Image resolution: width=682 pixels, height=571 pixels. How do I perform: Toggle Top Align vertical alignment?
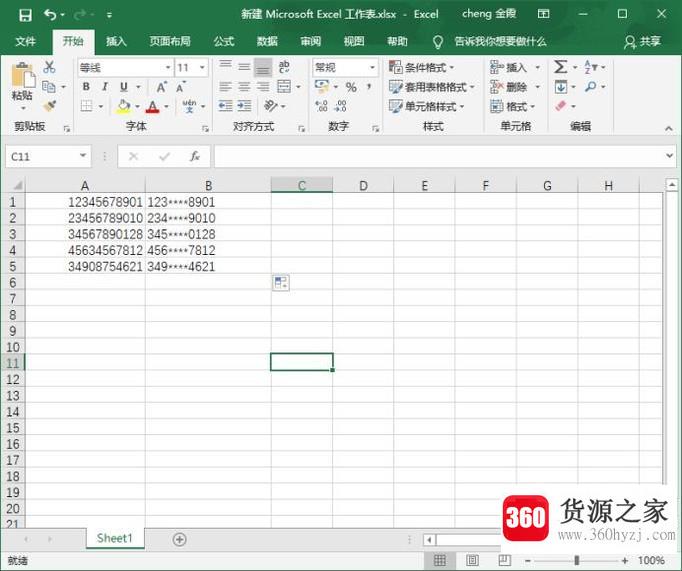coord(225,65)
